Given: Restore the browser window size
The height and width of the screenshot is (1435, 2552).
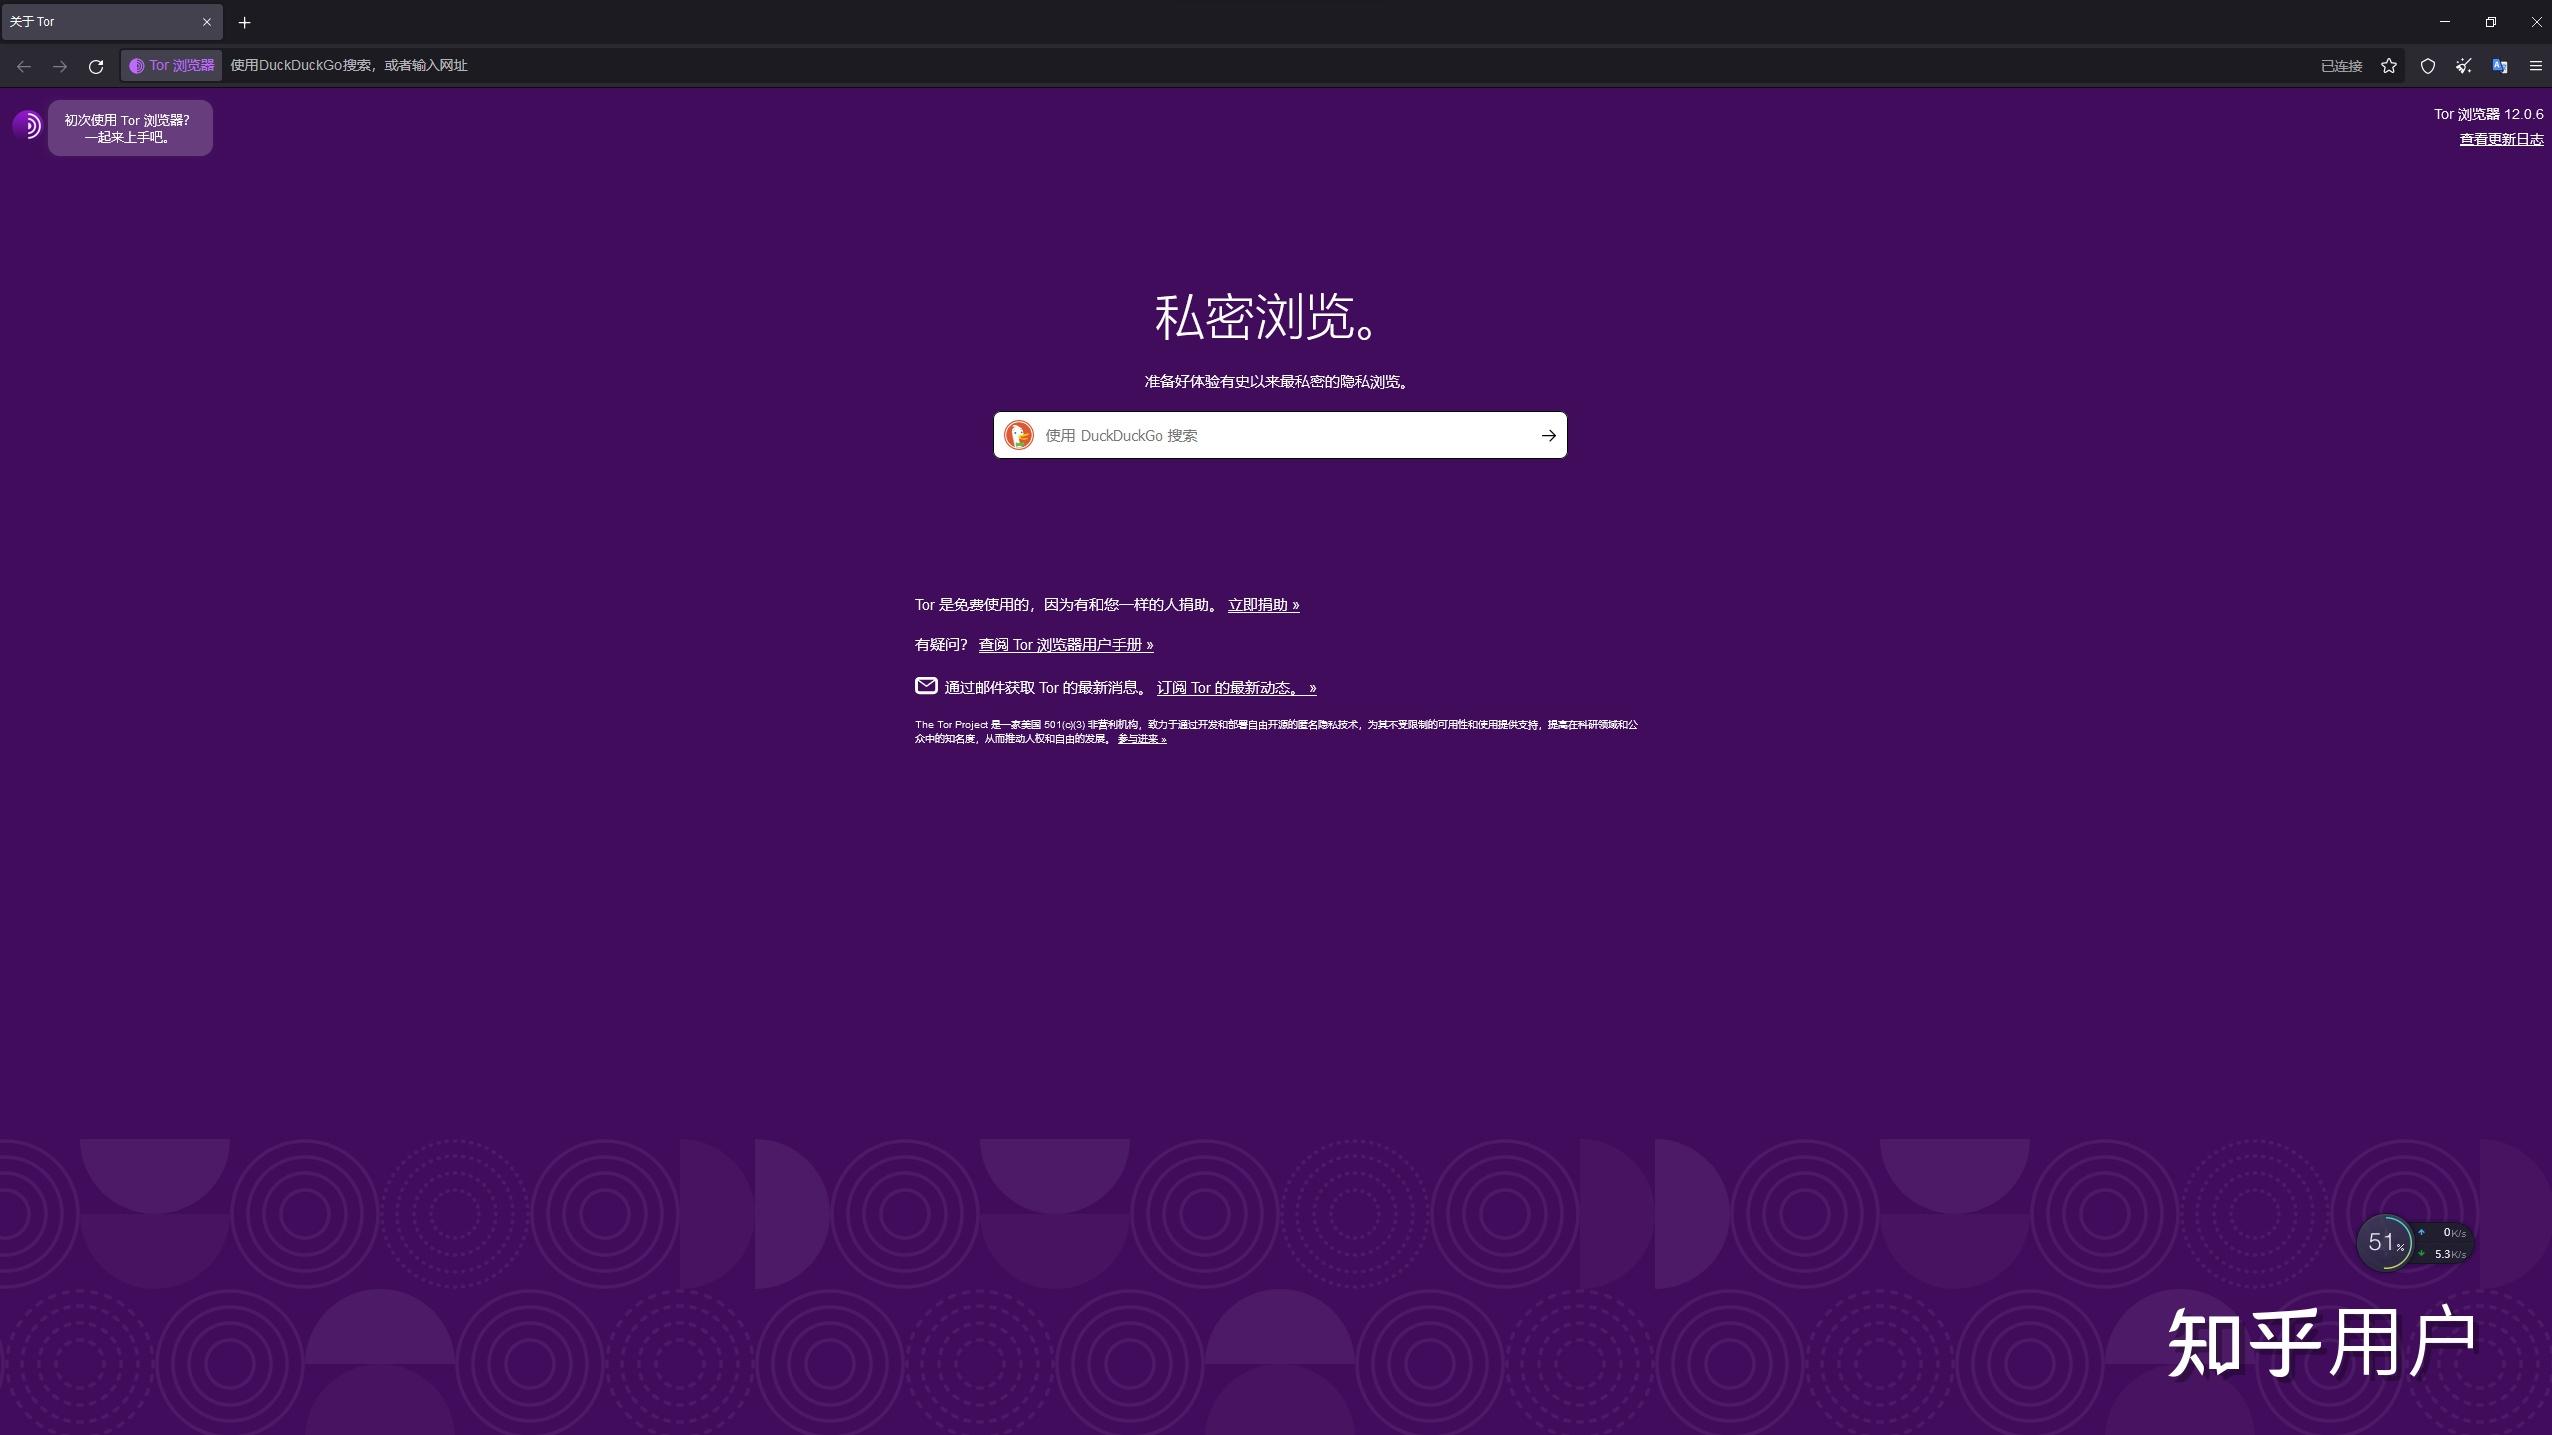Looking at the screenshot, I should pyautogui.click(x=2490, y=22).
